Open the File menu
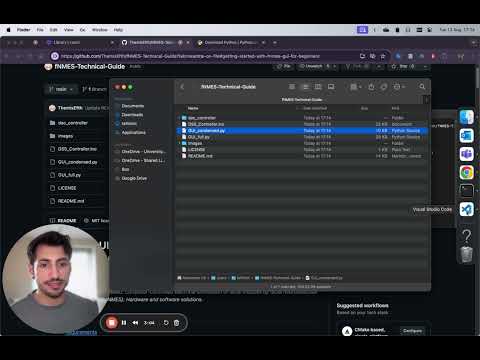 pyautogui.click(x=40, y=30)
